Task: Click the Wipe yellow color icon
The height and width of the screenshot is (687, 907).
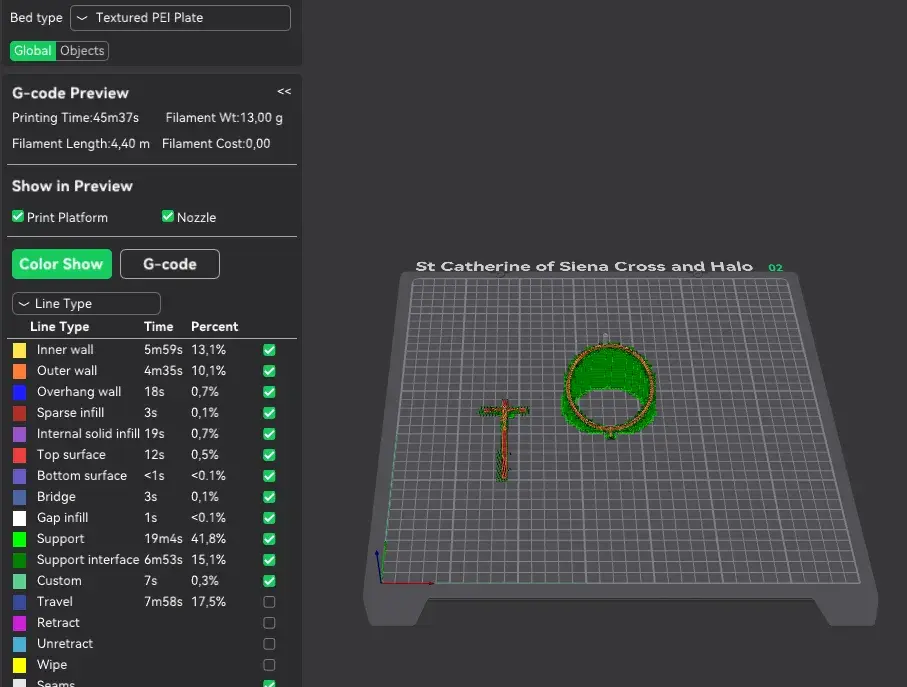Action: click(20, 665)
